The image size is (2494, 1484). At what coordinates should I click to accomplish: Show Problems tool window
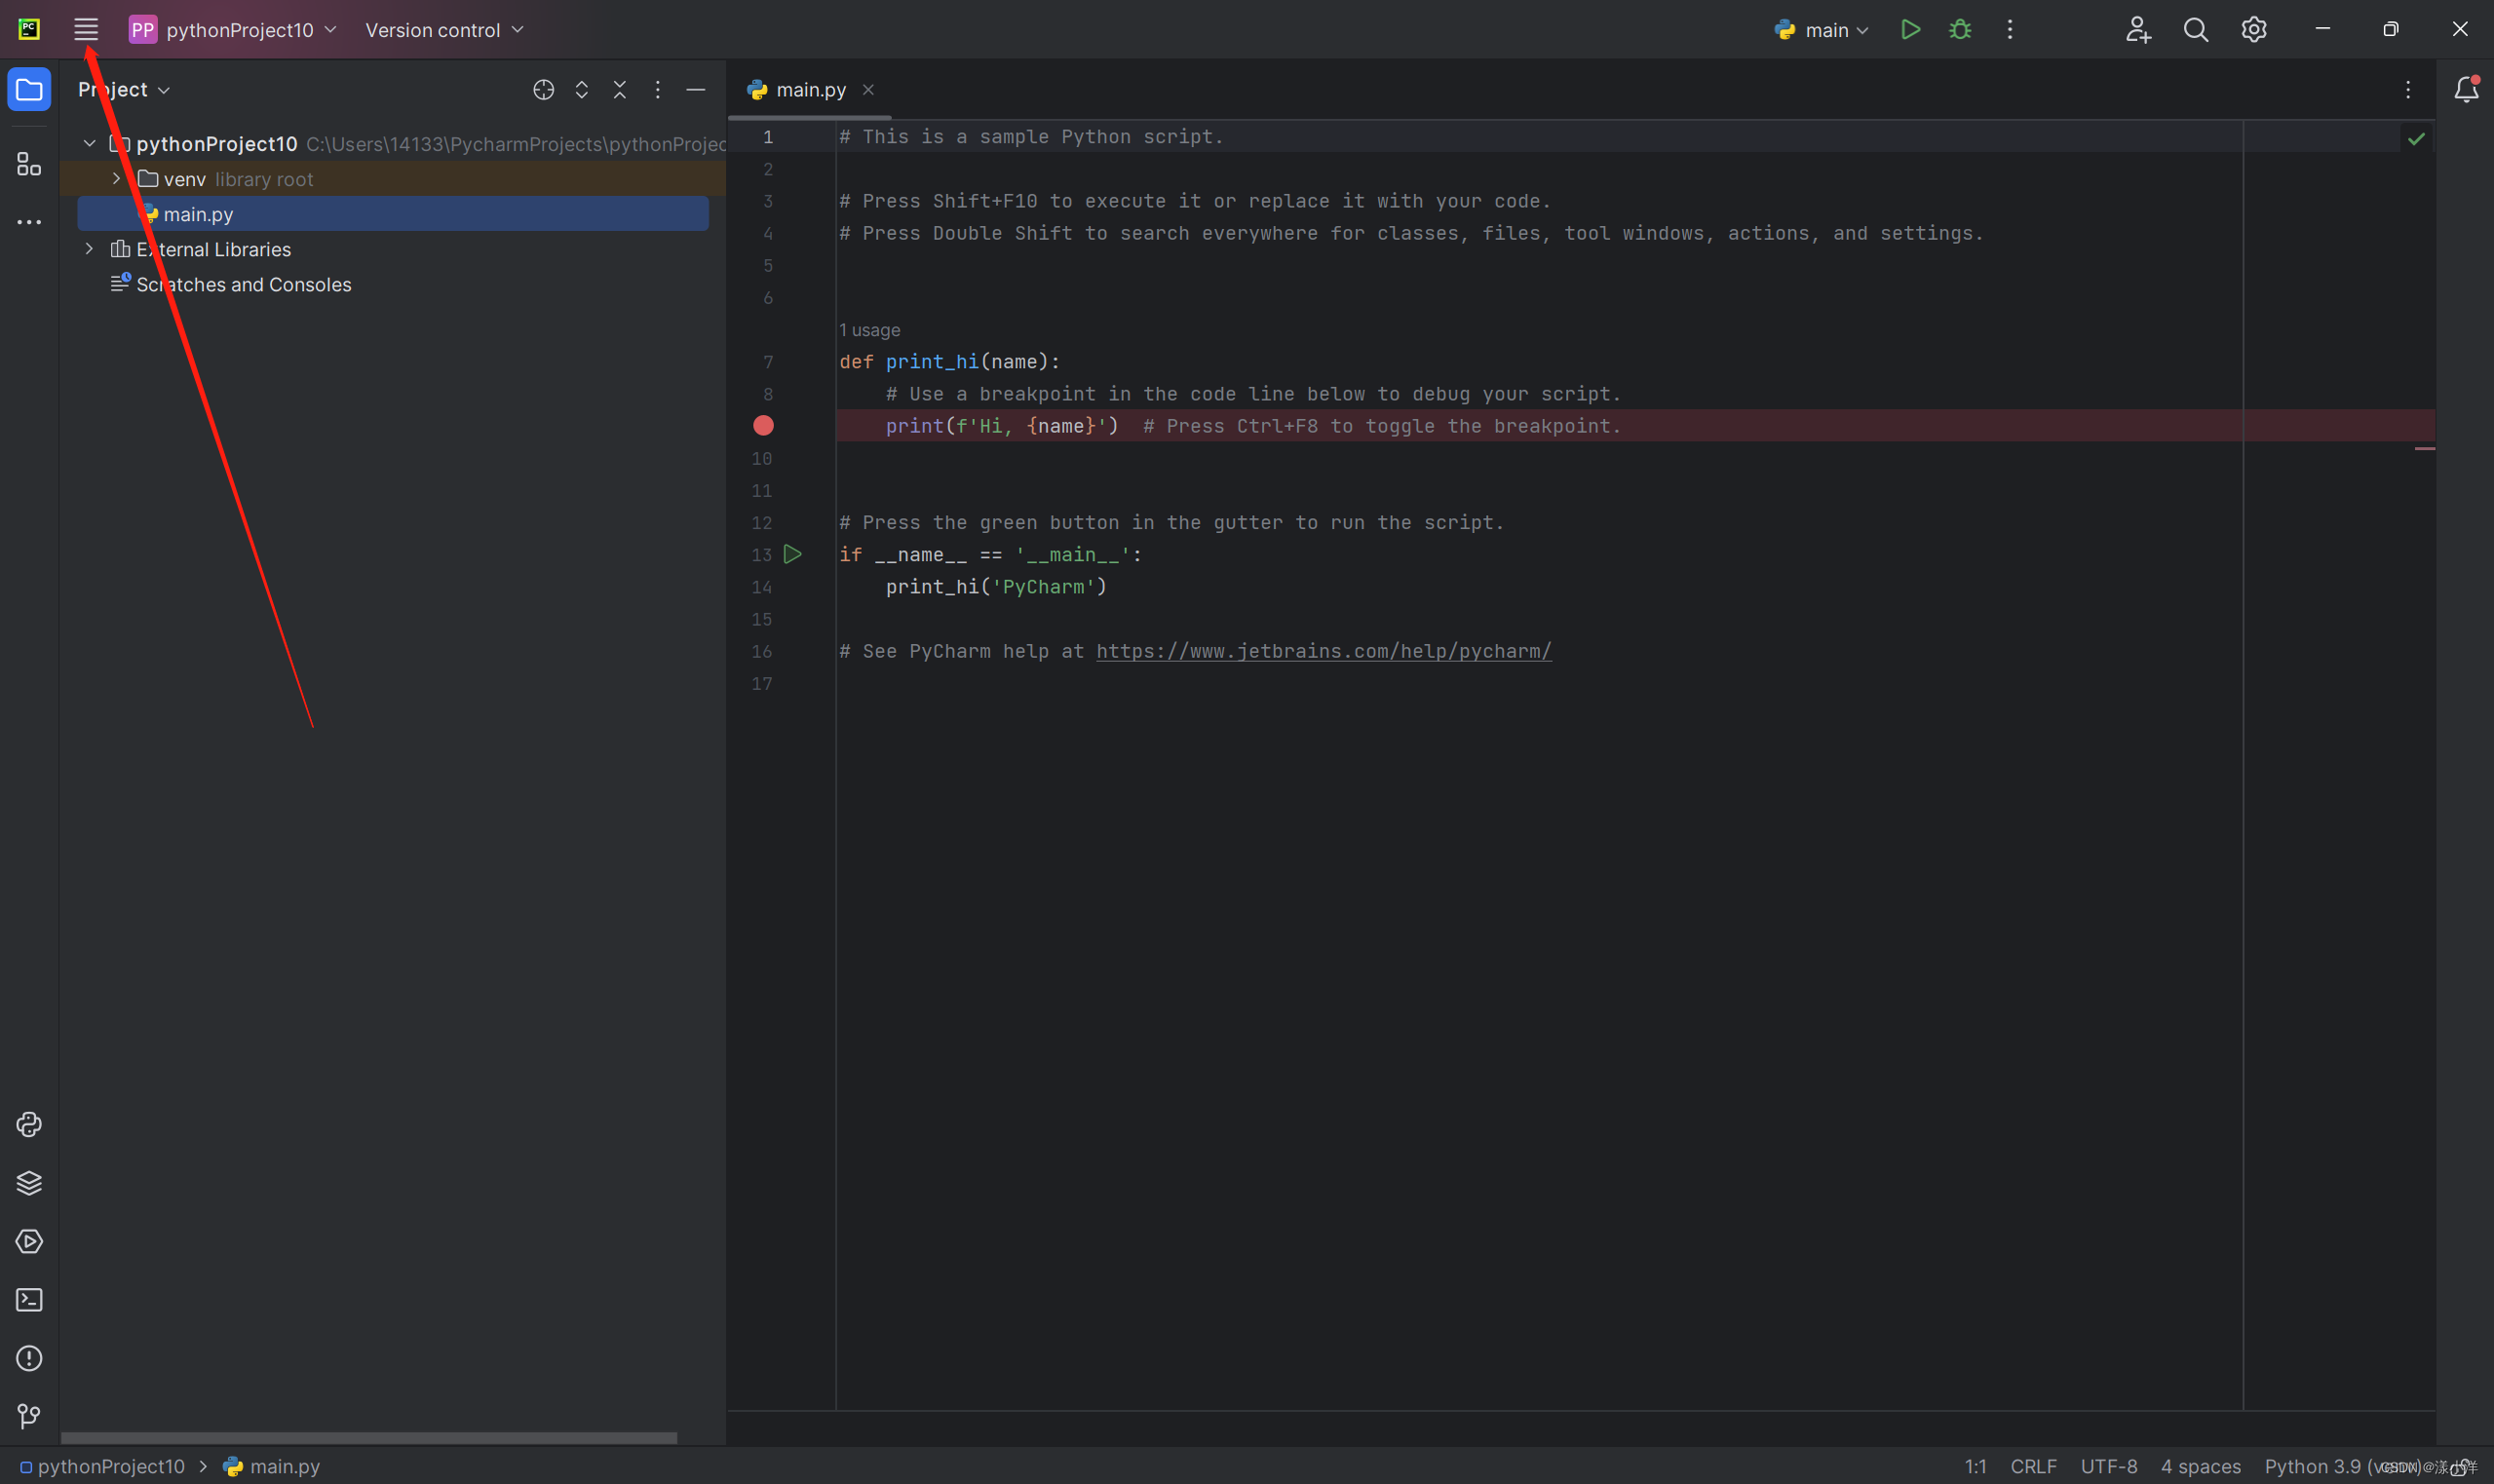[29, 1358]
